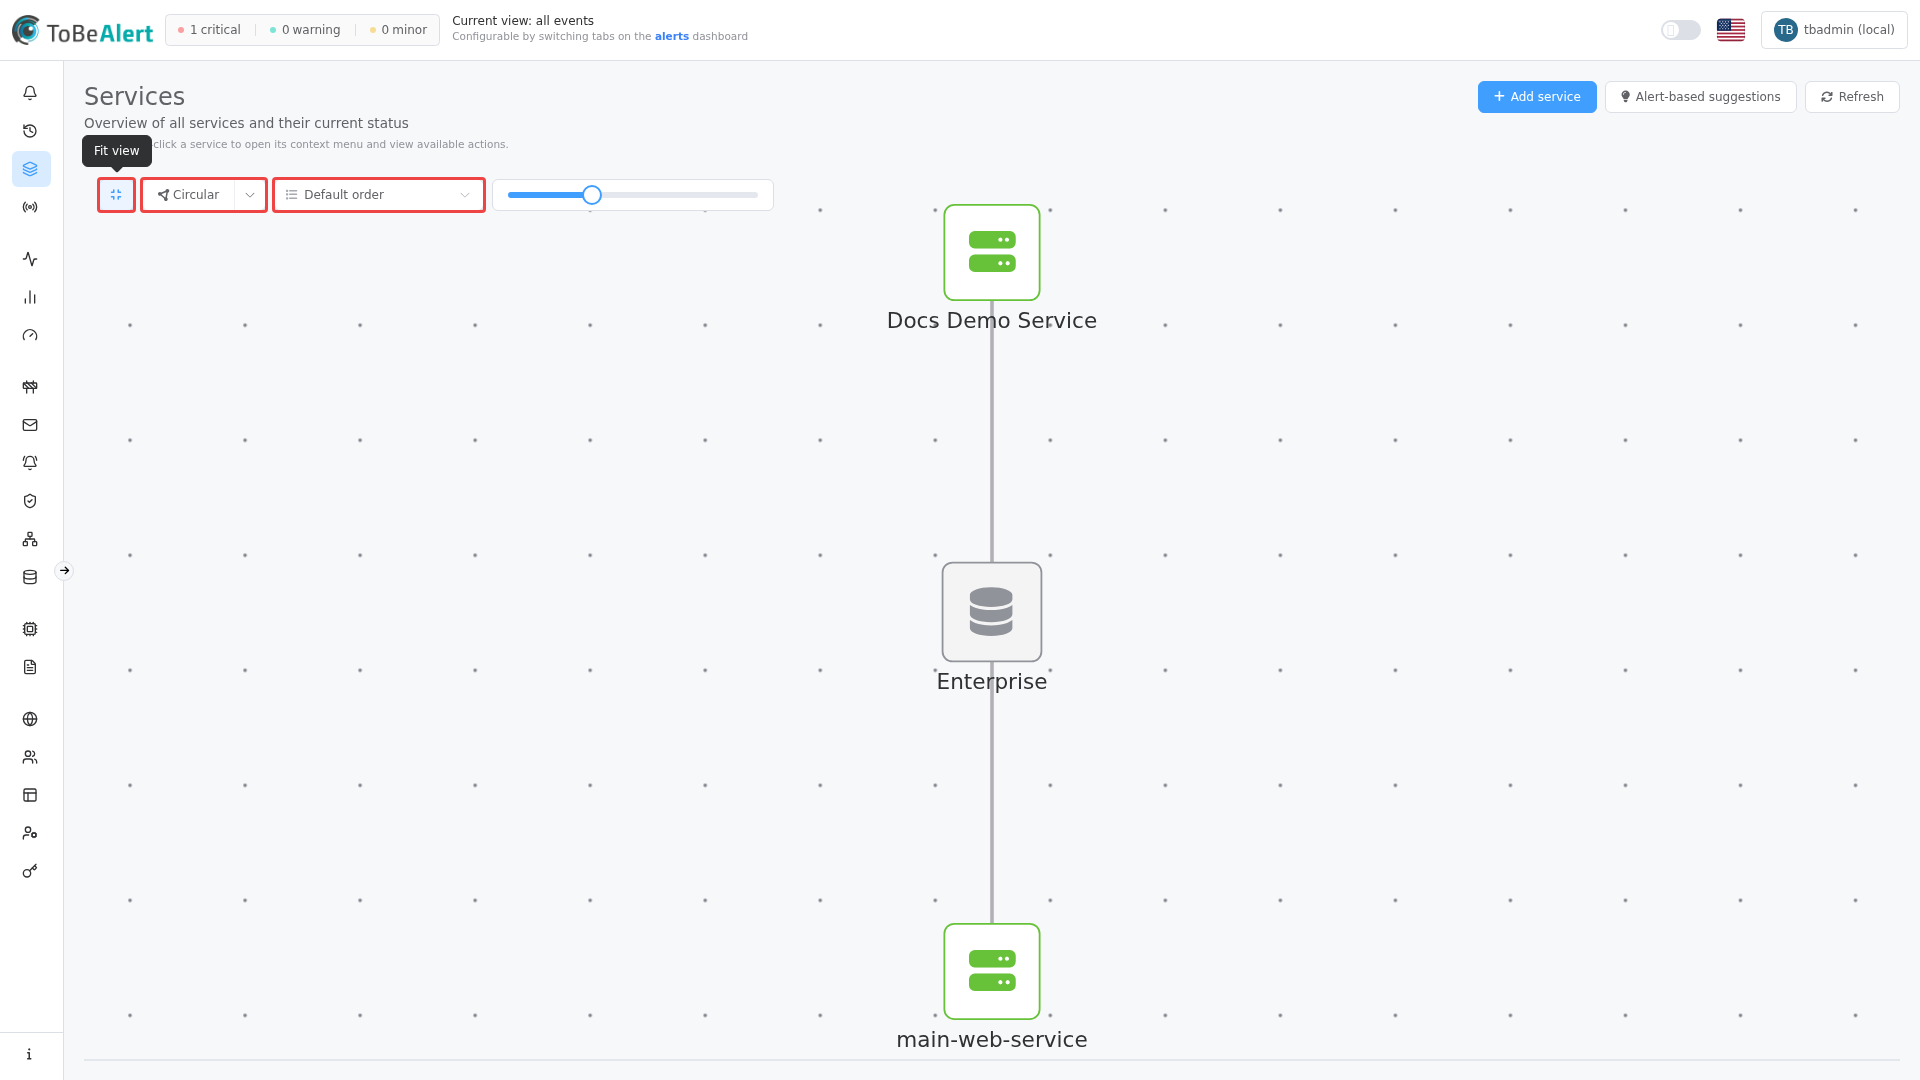
Task: Filter by 0 warning status
Action: (x=305, y=30)
